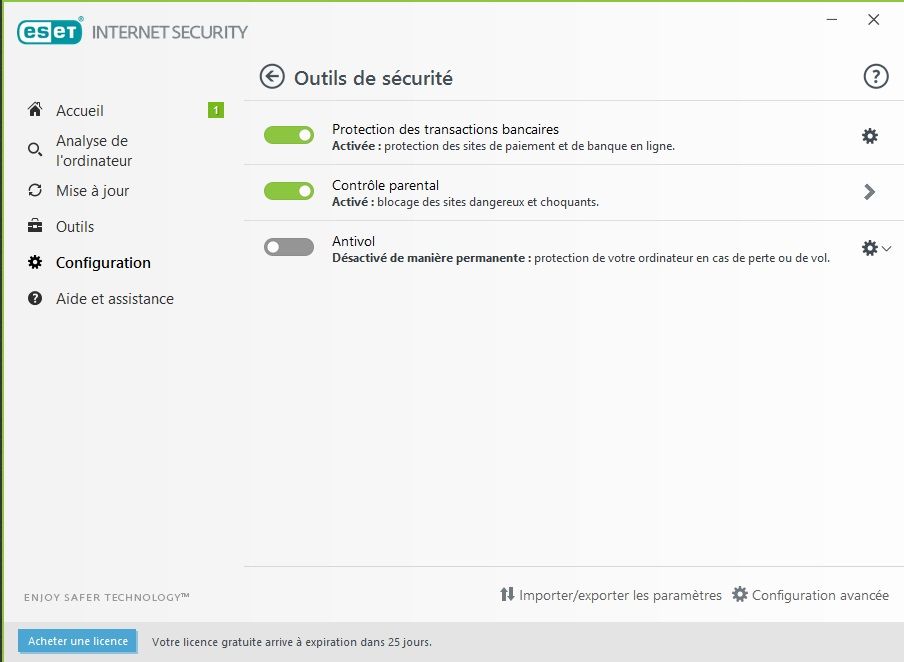
Task: Click the refresh icon beside Mise à jour
Action: coord(35,190)
